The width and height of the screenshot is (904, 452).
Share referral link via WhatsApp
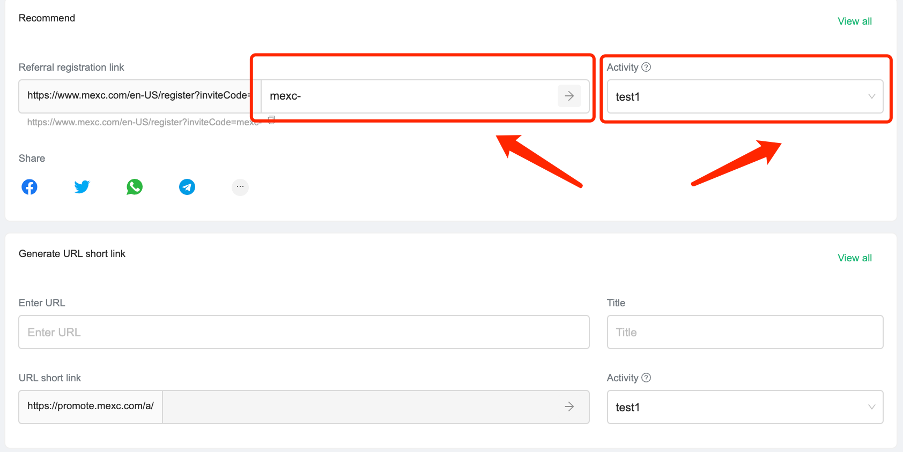pyautogui.click(x=134, y=187)
